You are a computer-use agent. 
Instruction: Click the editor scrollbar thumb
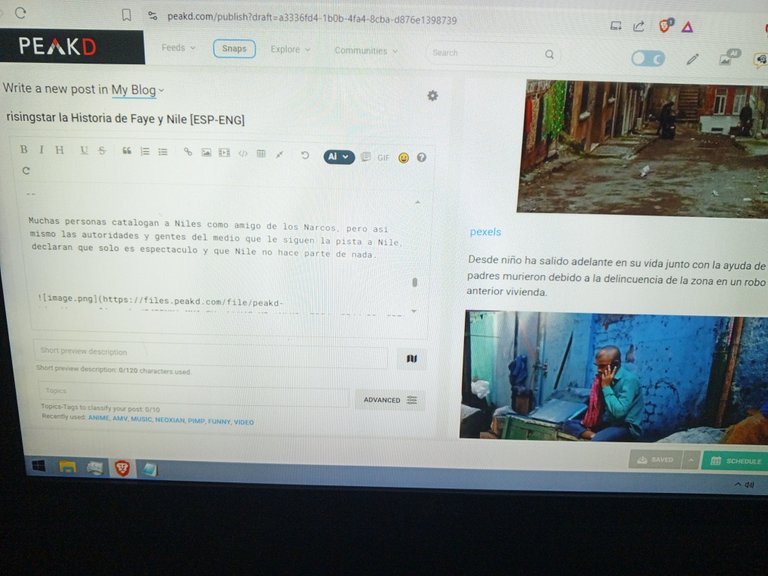(415, 282)
